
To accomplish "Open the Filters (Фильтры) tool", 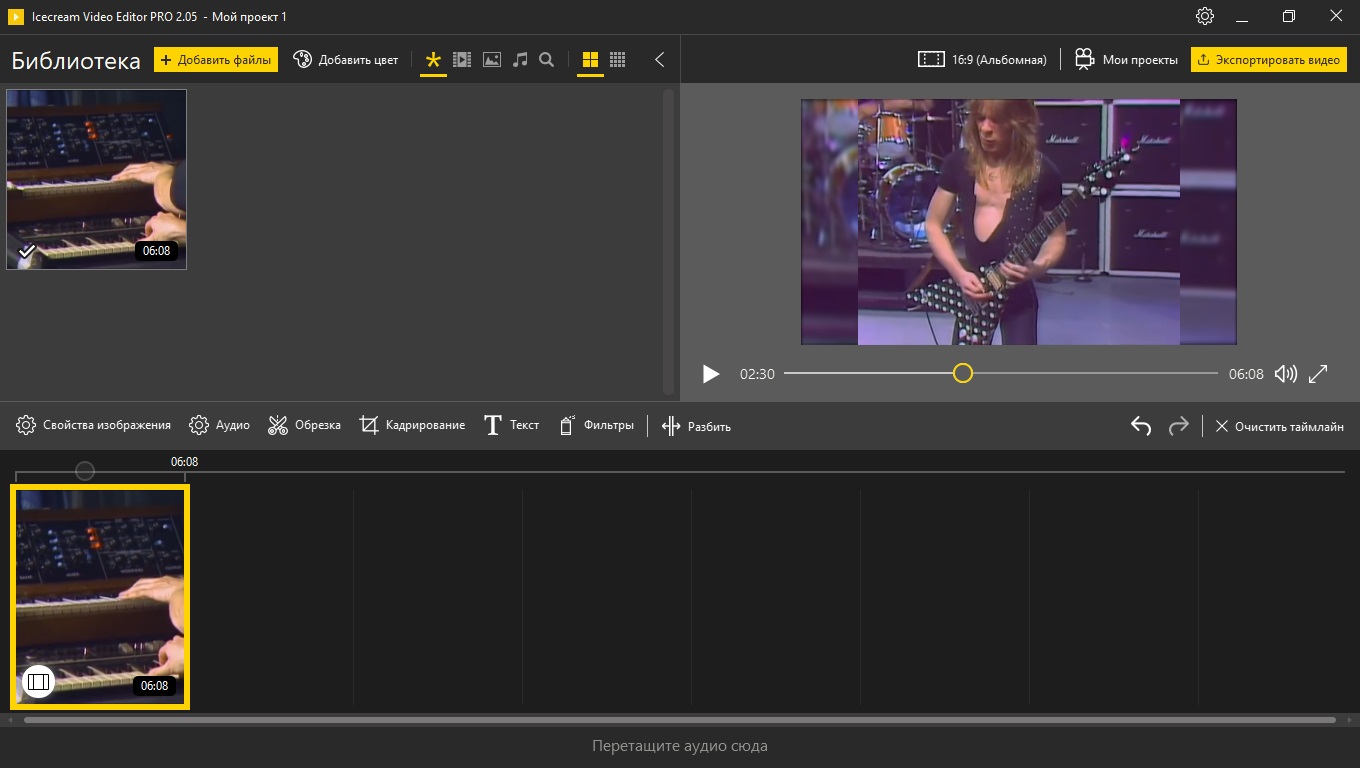I will pyautogui.click(x=596, y=426).
